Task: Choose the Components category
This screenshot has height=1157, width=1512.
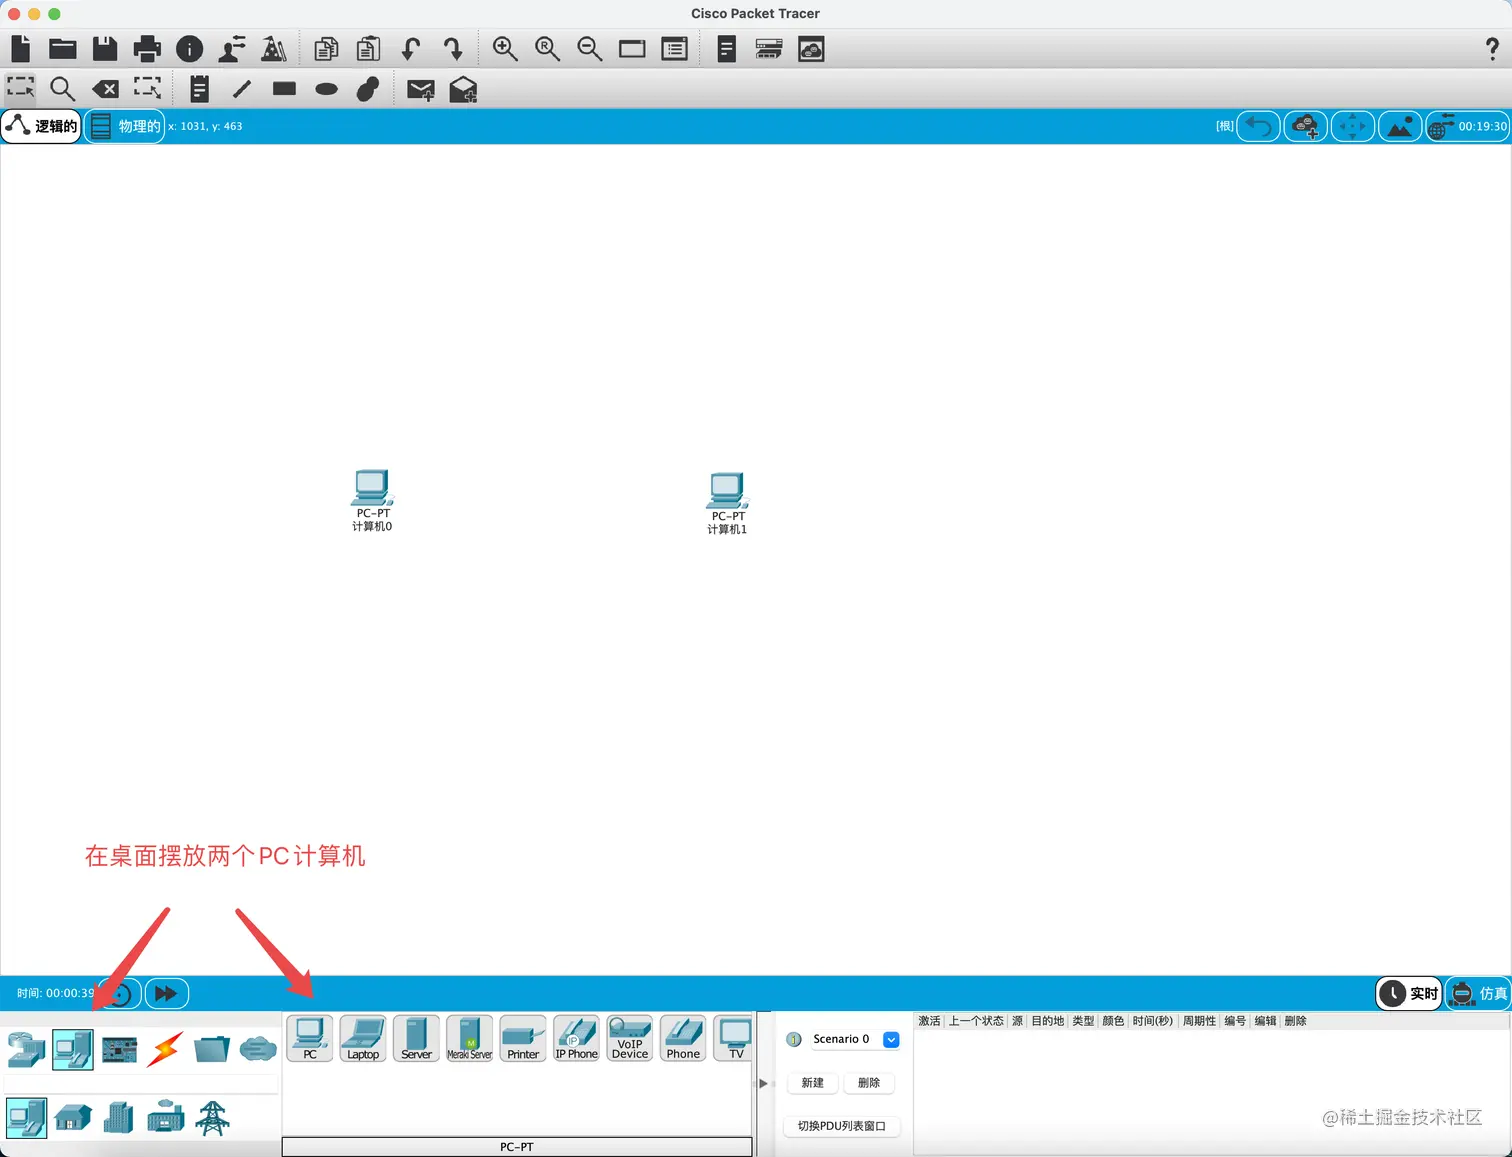Action: tap(119, 1050)
